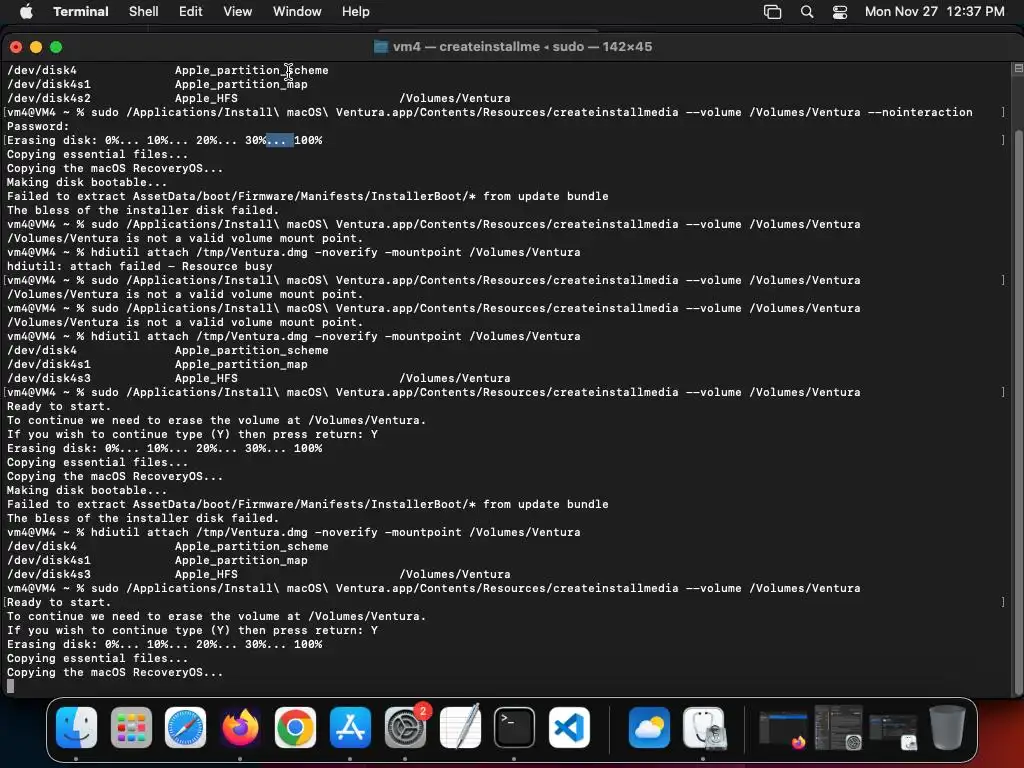Close the Terminal window with red button
The width and height of the screenshot is (1024, 768).
point(16,47)
